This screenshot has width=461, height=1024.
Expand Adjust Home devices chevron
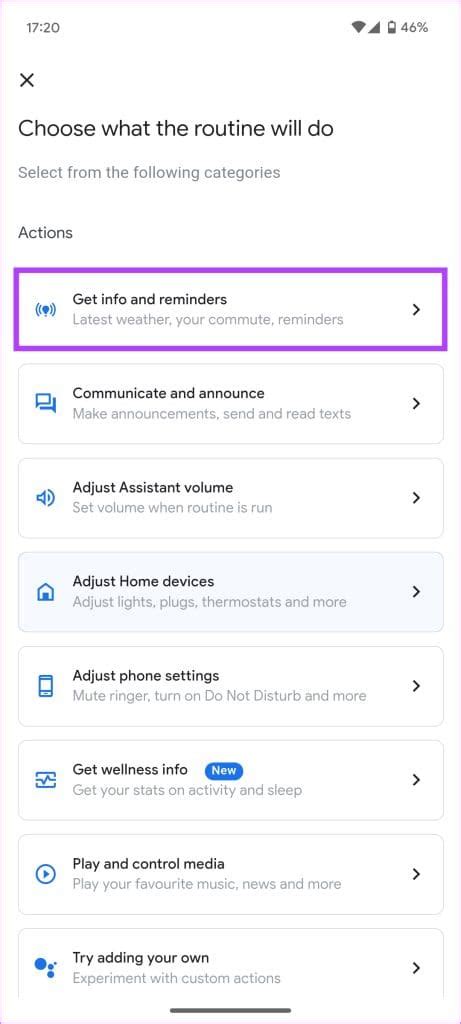click(x=417, y=592)
